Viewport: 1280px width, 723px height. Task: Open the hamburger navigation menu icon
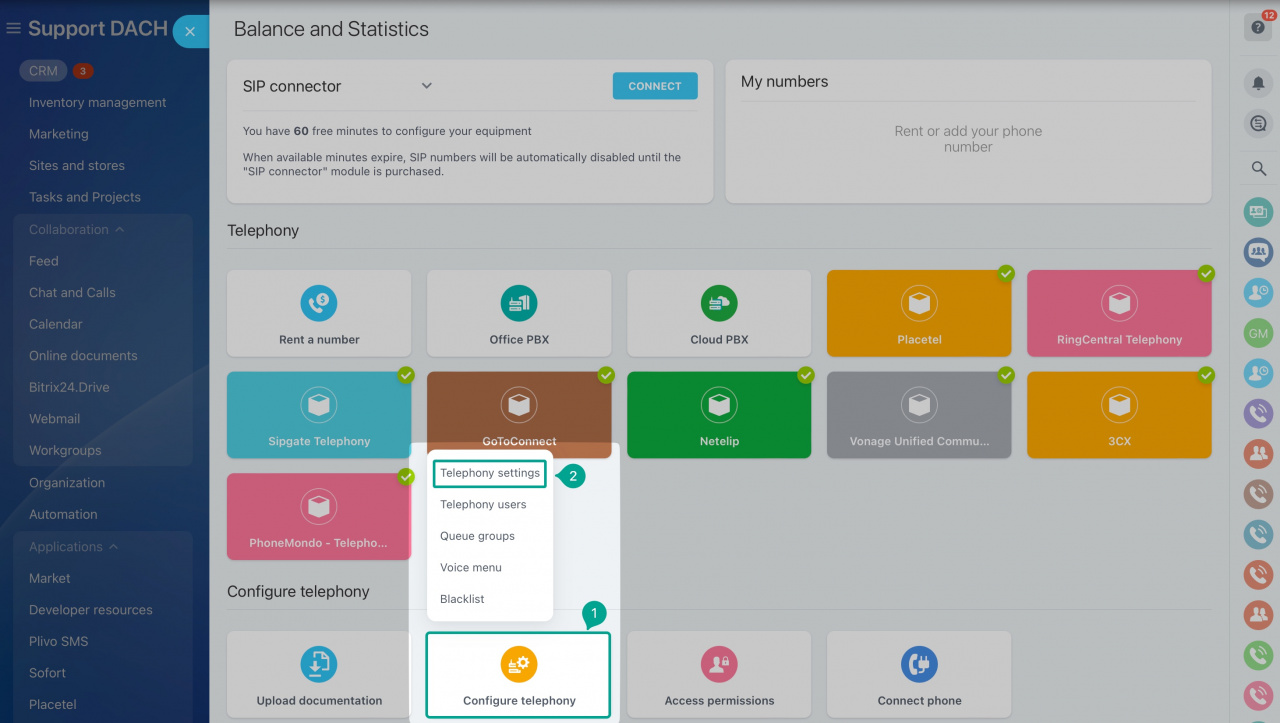[x=13, y=28]
